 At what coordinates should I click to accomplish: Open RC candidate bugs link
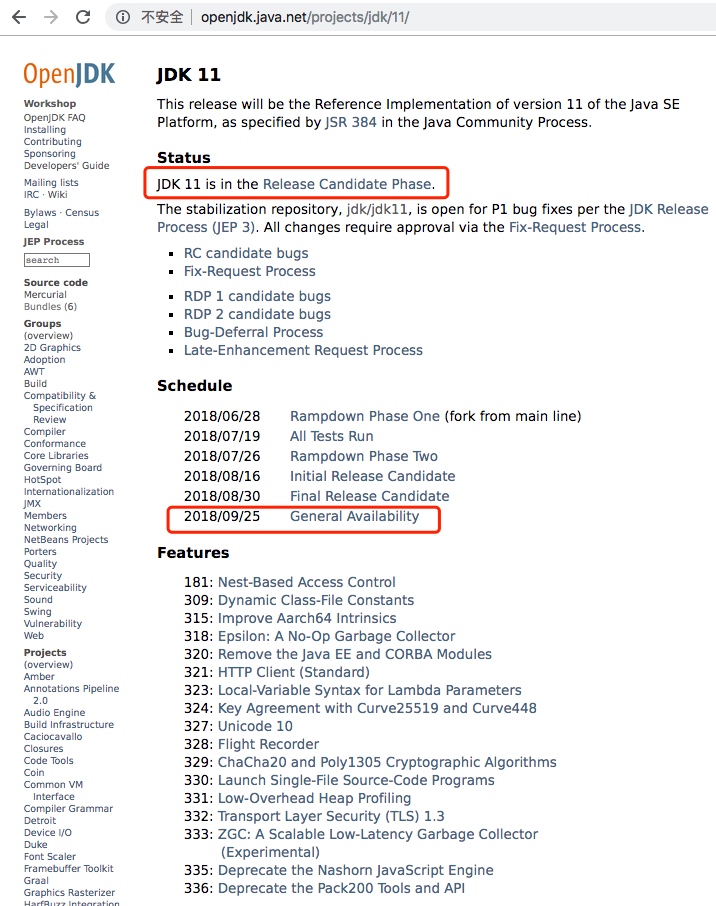point(246,253)
